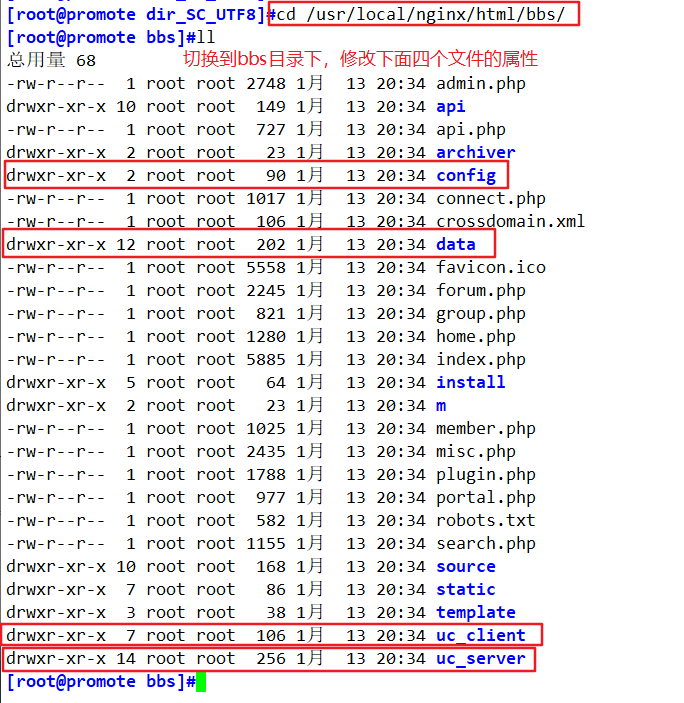
Task: Click size 5558 in favicon.ico row
Action: click(266, 268)
